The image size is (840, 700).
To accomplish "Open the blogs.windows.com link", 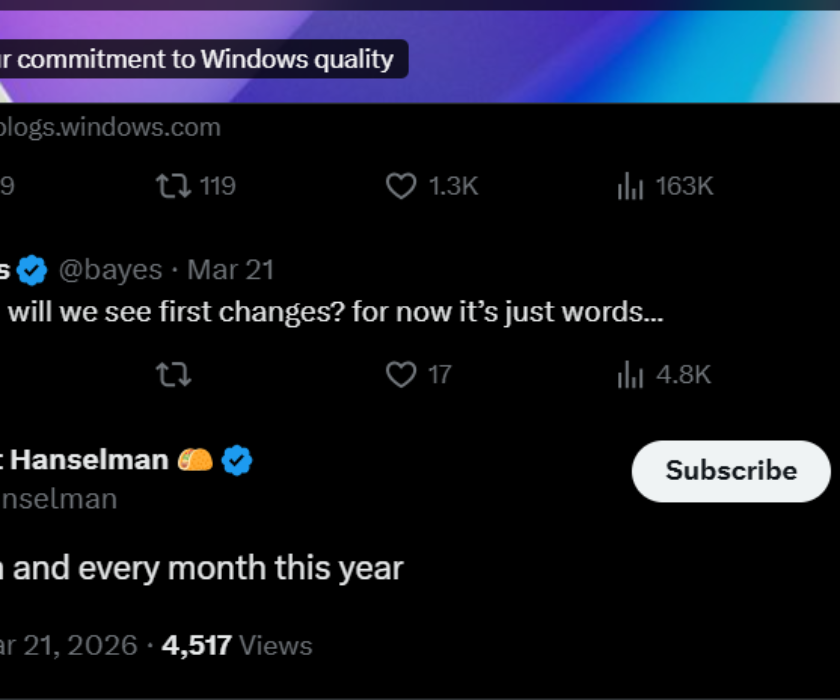I will (x=110, y=127).
